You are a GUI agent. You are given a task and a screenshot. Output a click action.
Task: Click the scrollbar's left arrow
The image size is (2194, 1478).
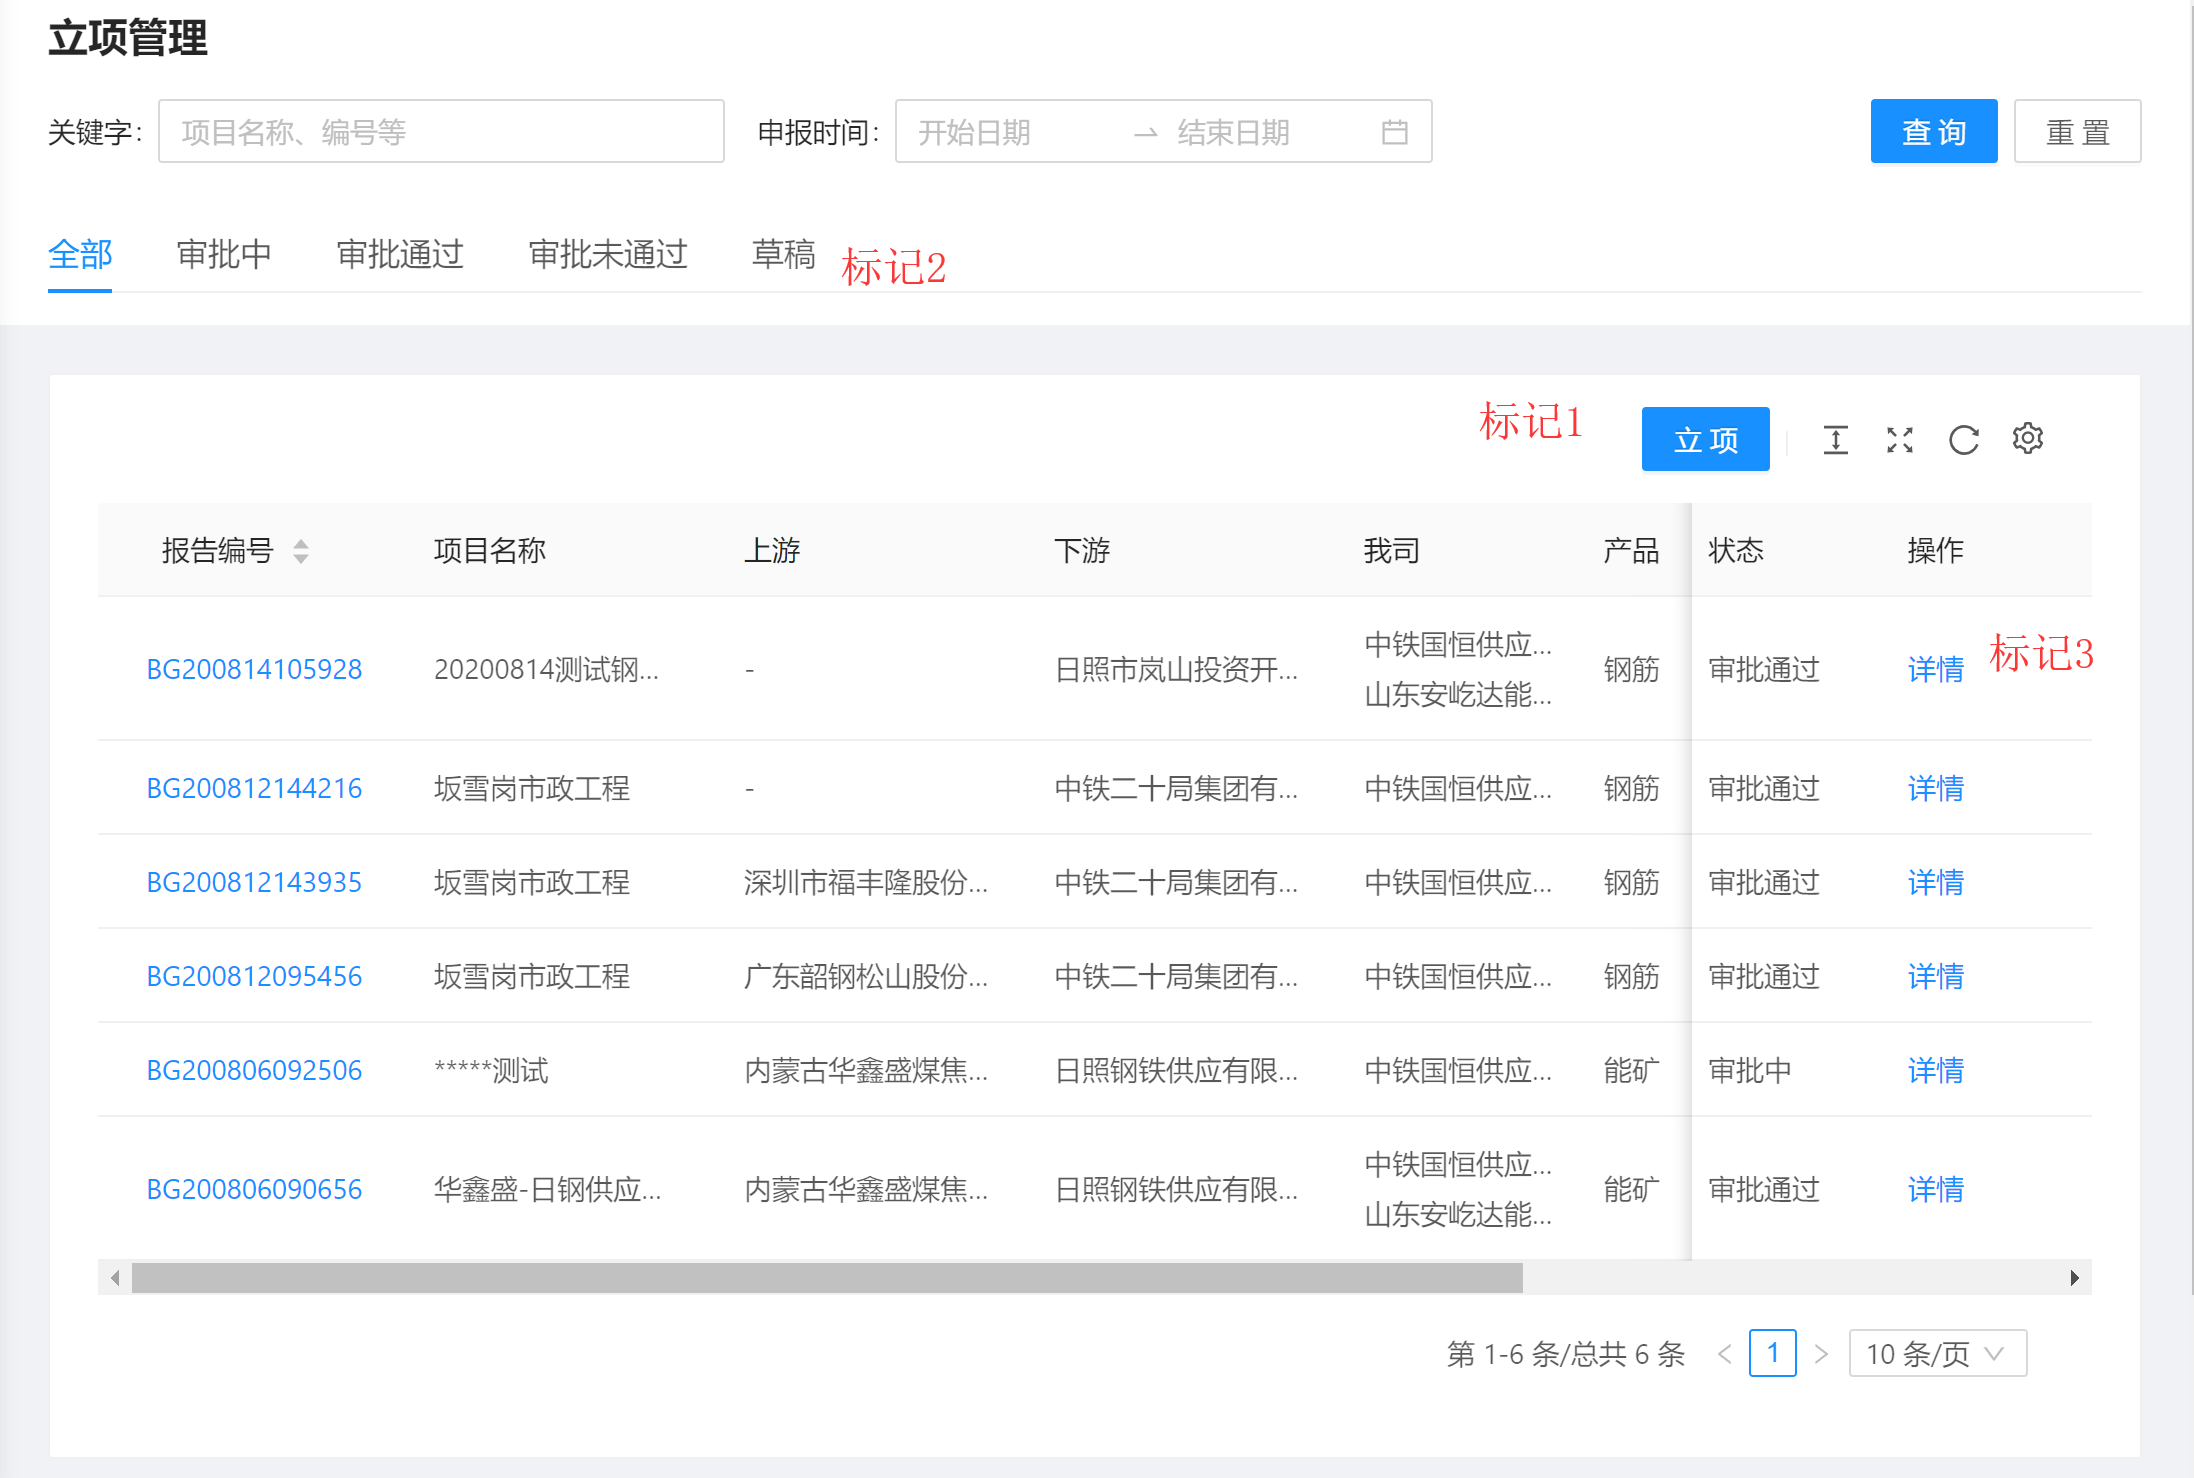click(115, 1278)
